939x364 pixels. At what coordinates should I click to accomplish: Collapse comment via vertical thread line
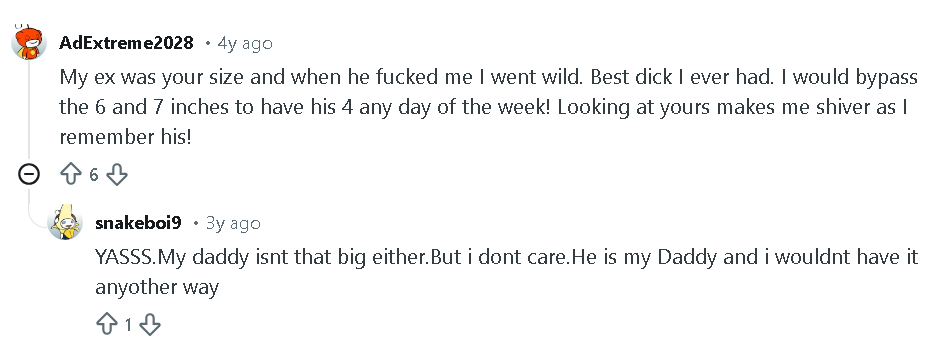click(29, 112)
